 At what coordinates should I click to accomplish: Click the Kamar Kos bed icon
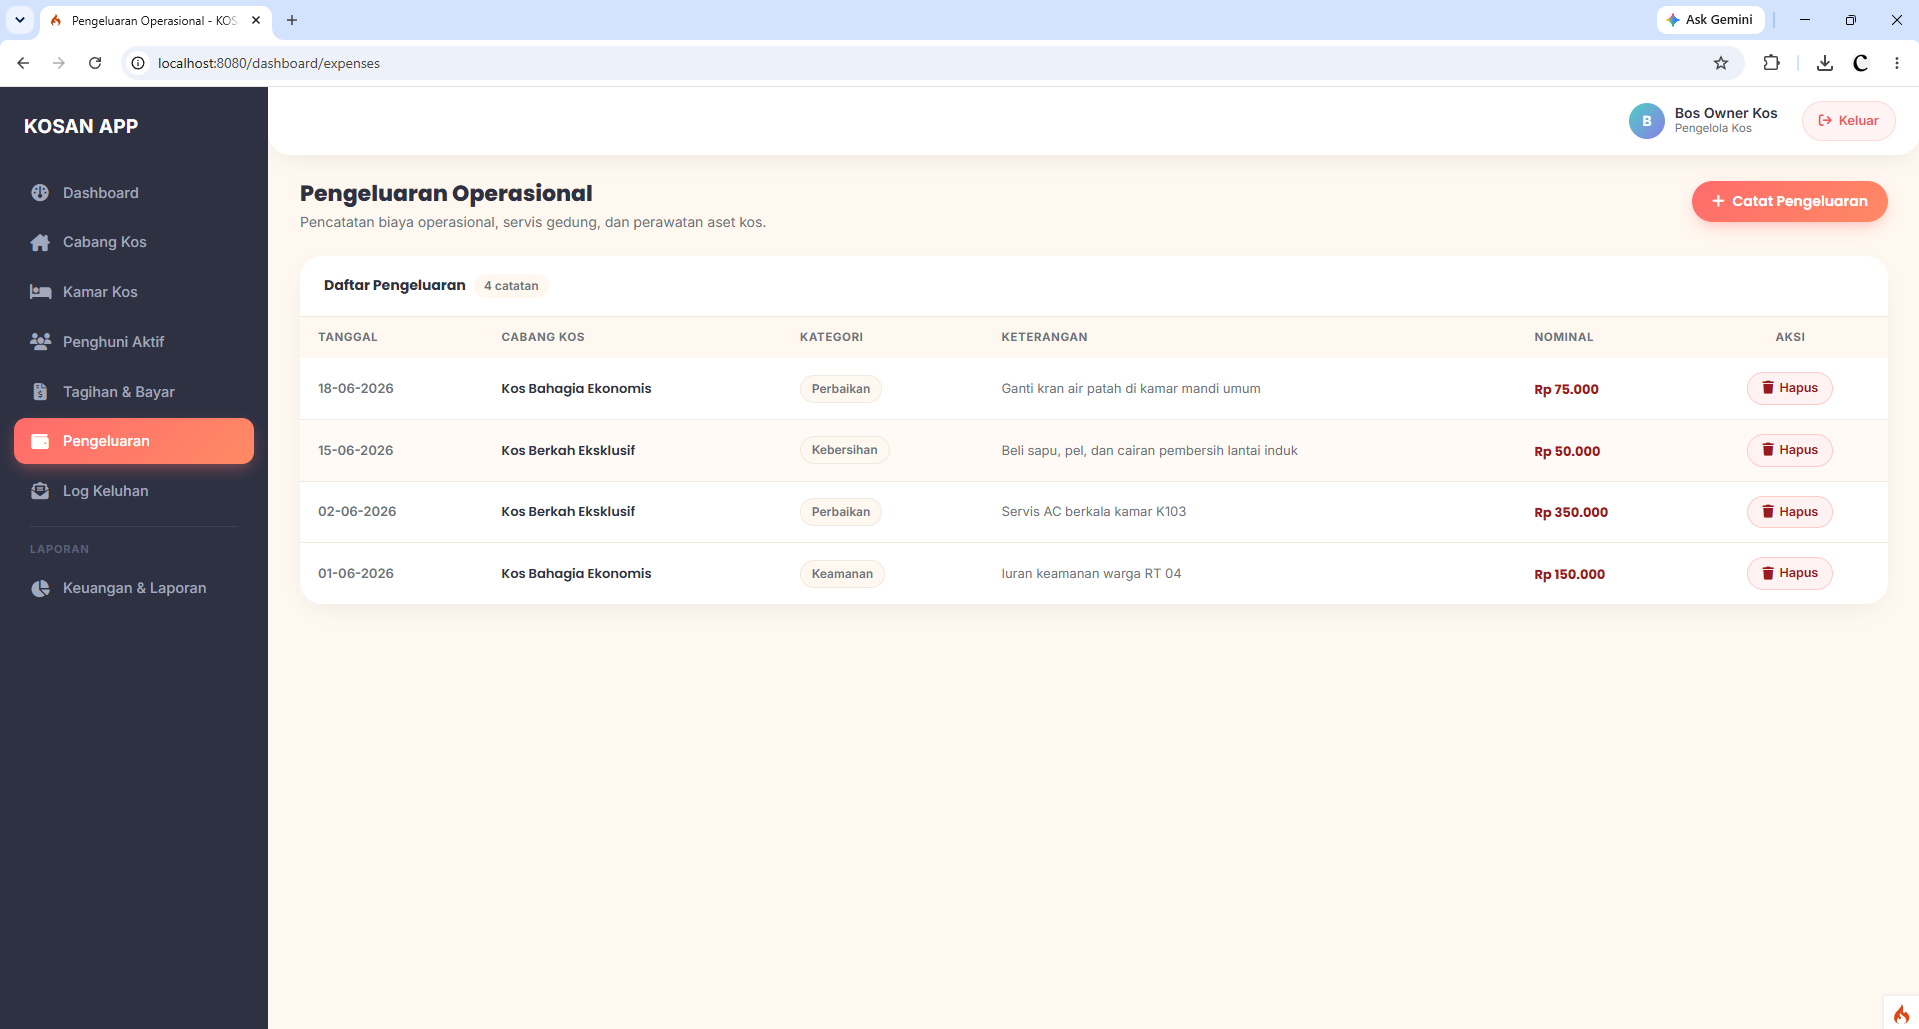[40, 292]
